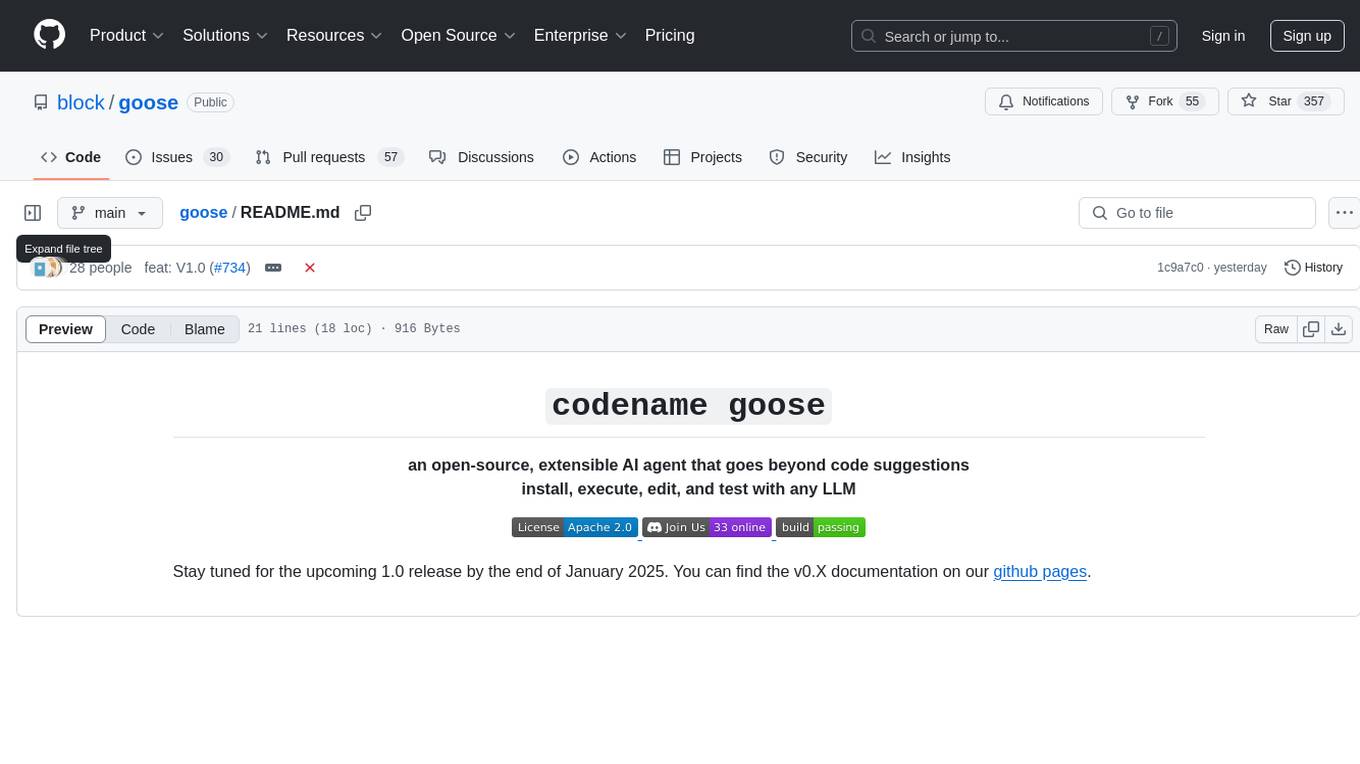
Task: Select the Code view
Action: coord(138,329)
